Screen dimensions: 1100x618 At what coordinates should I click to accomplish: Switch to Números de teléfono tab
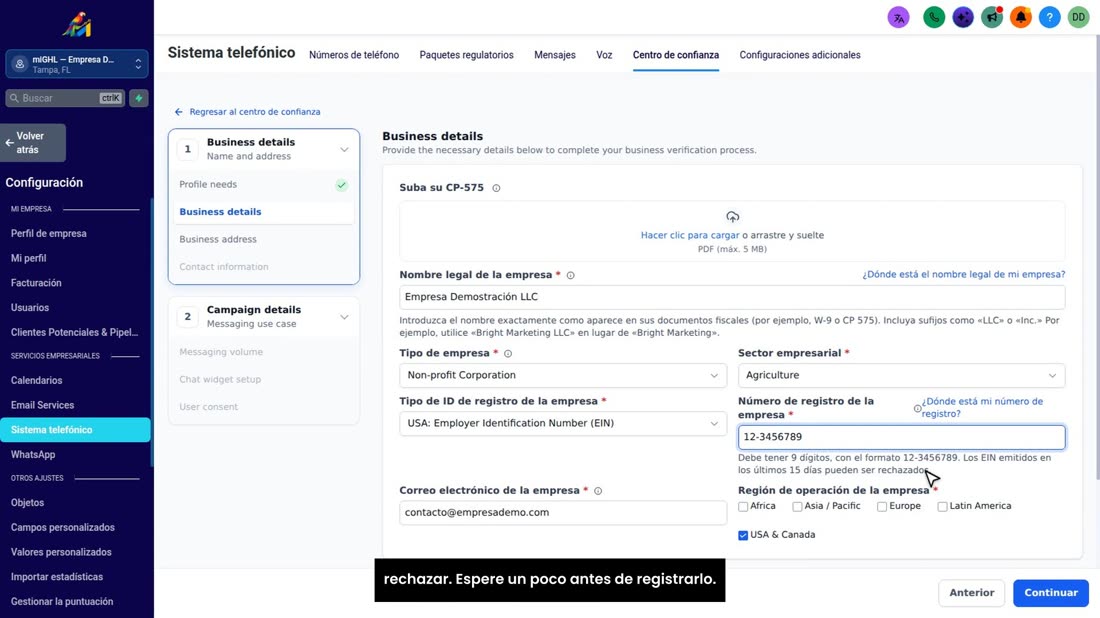pyautogui.click(x=354, y=55)
